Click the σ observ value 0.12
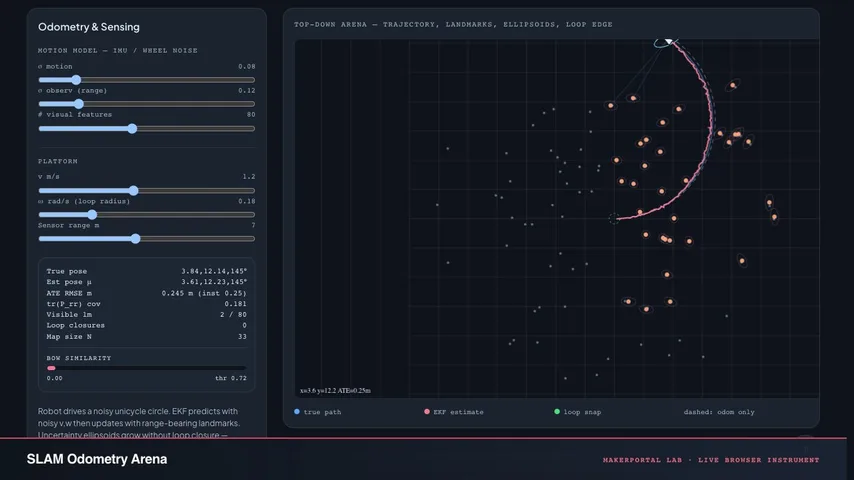Viewport: 854px width, 480px height. (x=247, y=90)
